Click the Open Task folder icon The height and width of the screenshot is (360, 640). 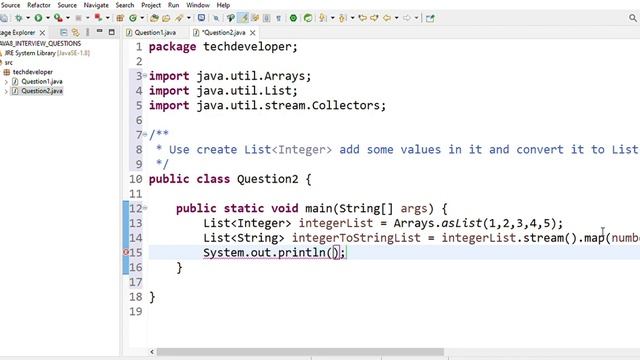[166, 18]
